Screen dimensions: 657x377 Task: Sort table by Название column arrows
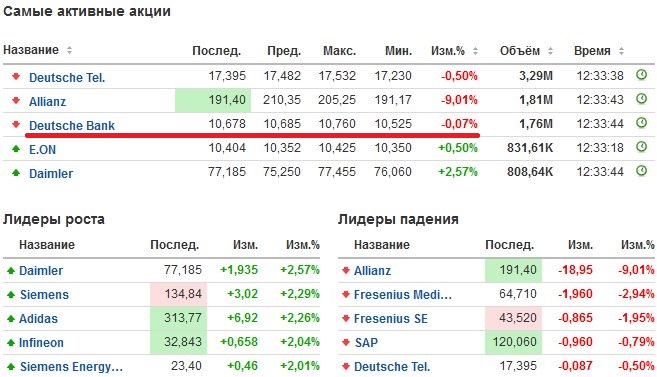click(x=69, y=50)
